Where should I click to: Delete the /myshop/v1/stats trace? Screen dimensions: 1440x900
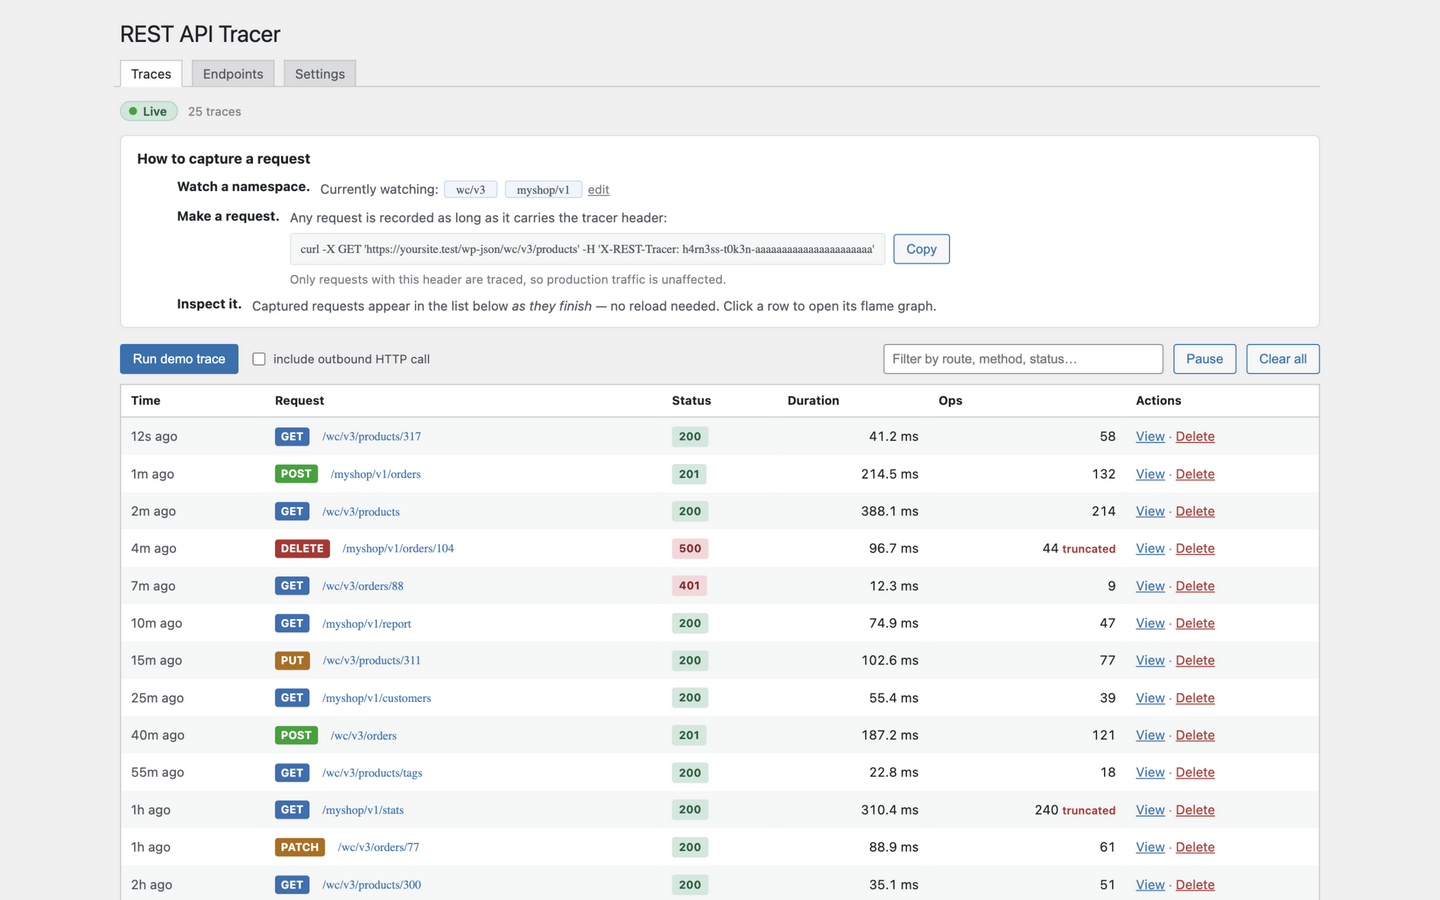point(1195,810)
